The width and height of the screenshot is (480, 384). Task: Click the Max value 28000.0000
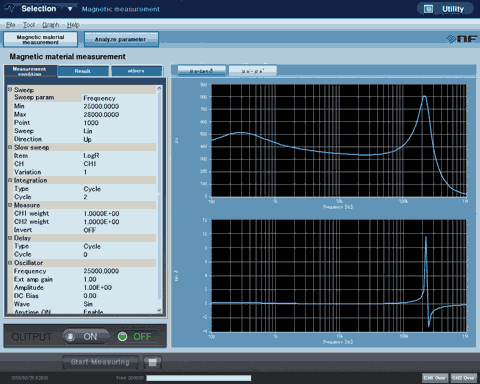point(101,114)
